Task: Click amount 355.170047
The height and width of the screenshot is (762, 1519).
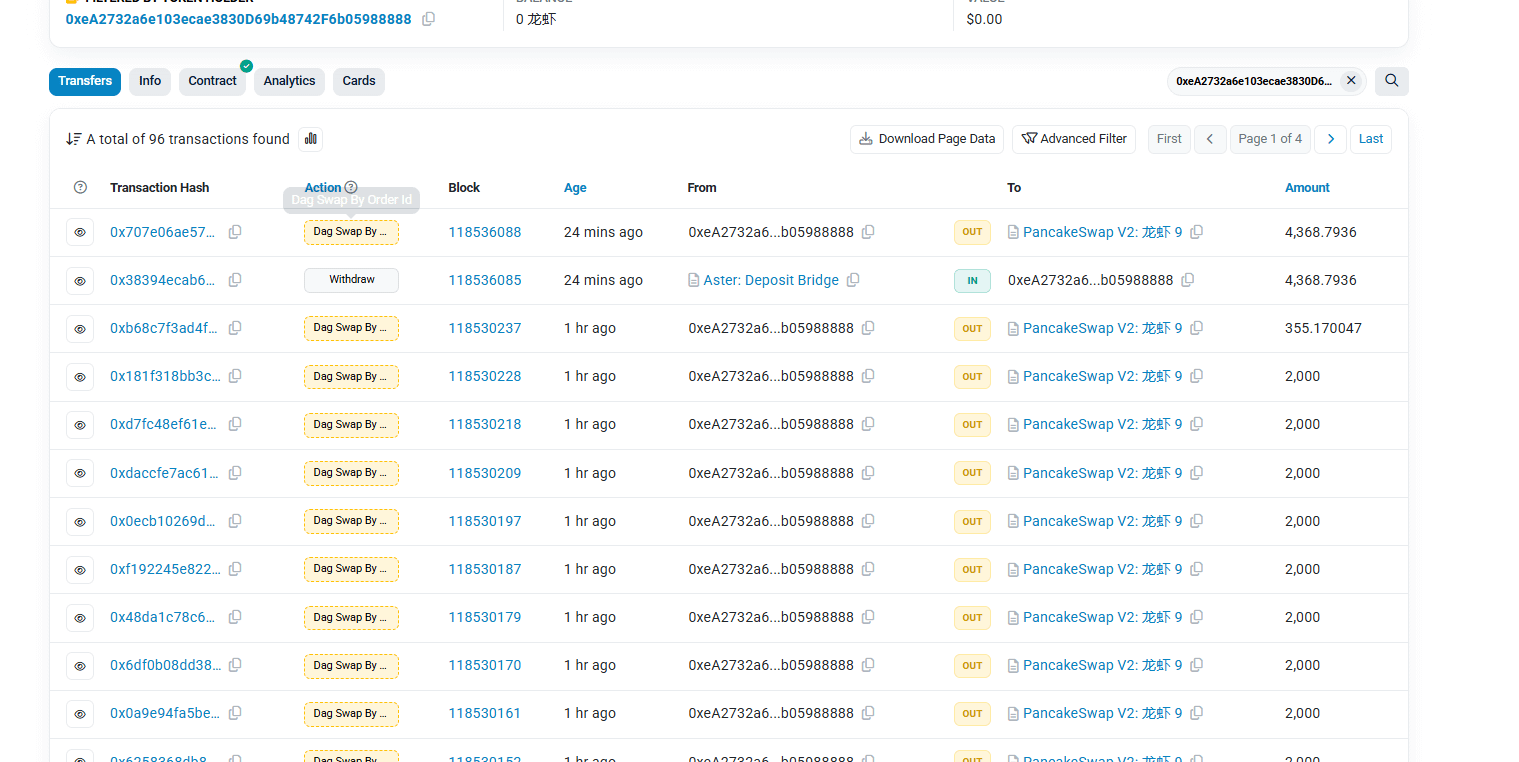Action: point(1323,328)
